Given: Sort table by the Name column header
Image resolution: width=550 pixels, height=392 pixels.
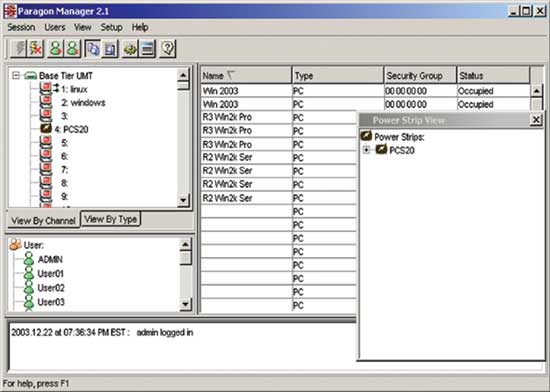Looking at the screenshot, I should [246, 75].
